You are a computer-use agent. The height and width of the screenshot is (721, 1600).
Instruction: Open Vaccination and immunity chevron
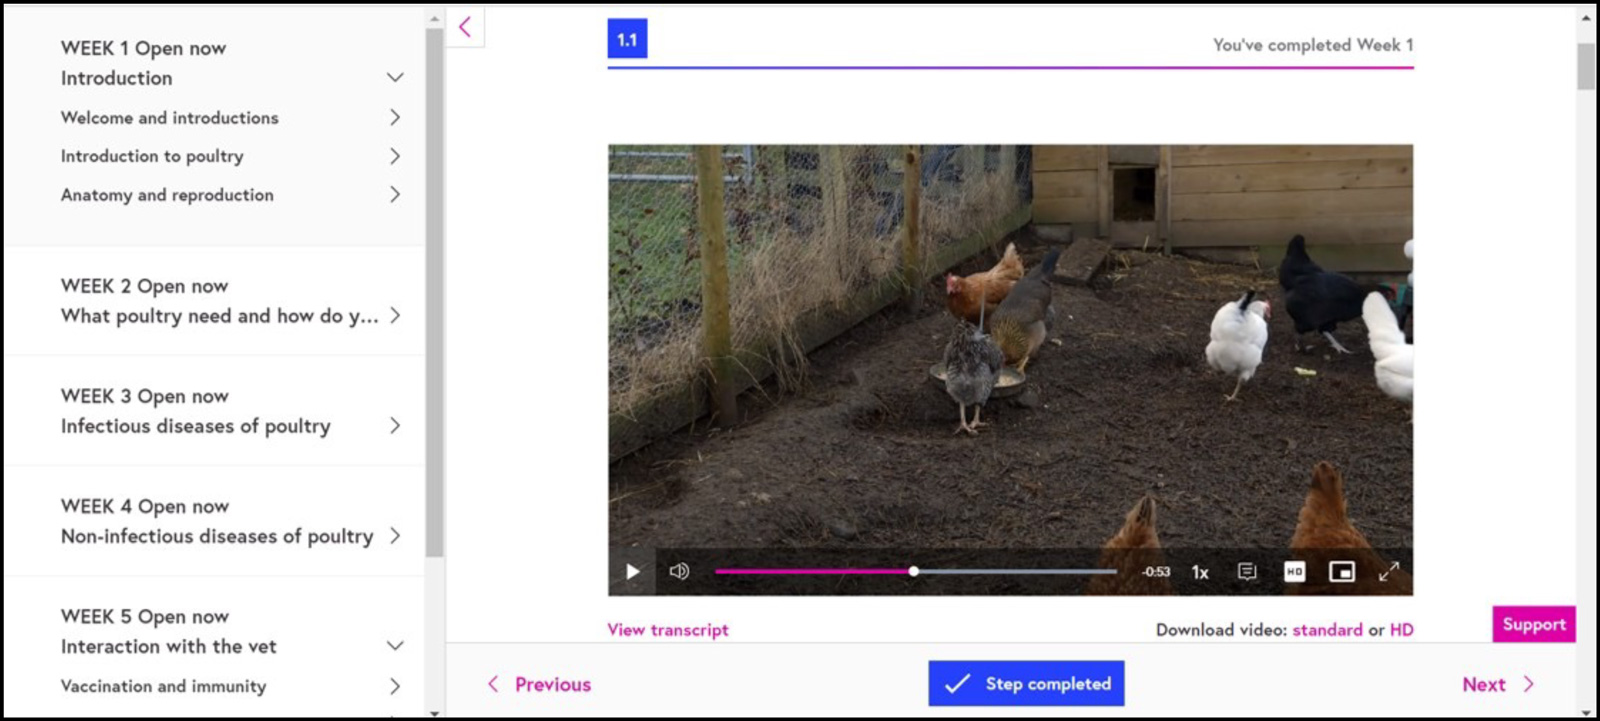pyautogui.click(x=395, y=686)
